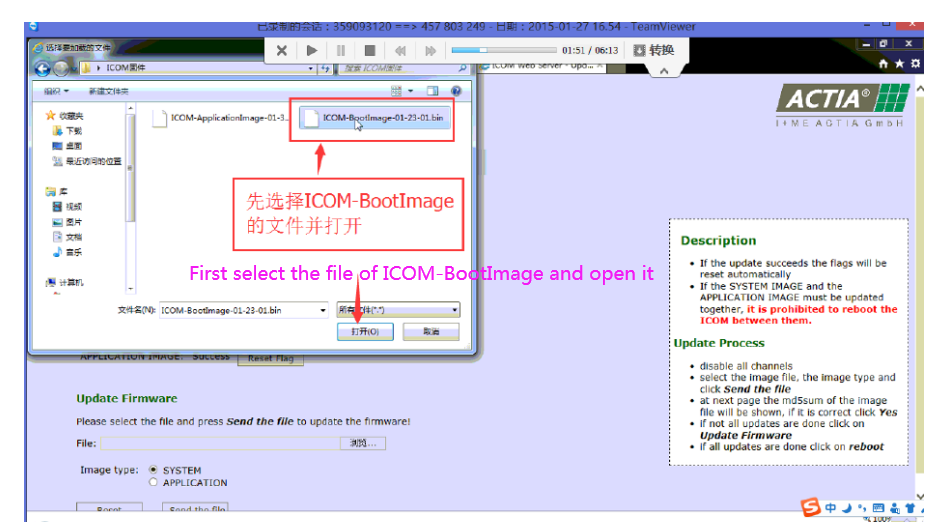
Task: Click the 文件名 filename input field
Action: pyautogui.click(x=239, y=310)
